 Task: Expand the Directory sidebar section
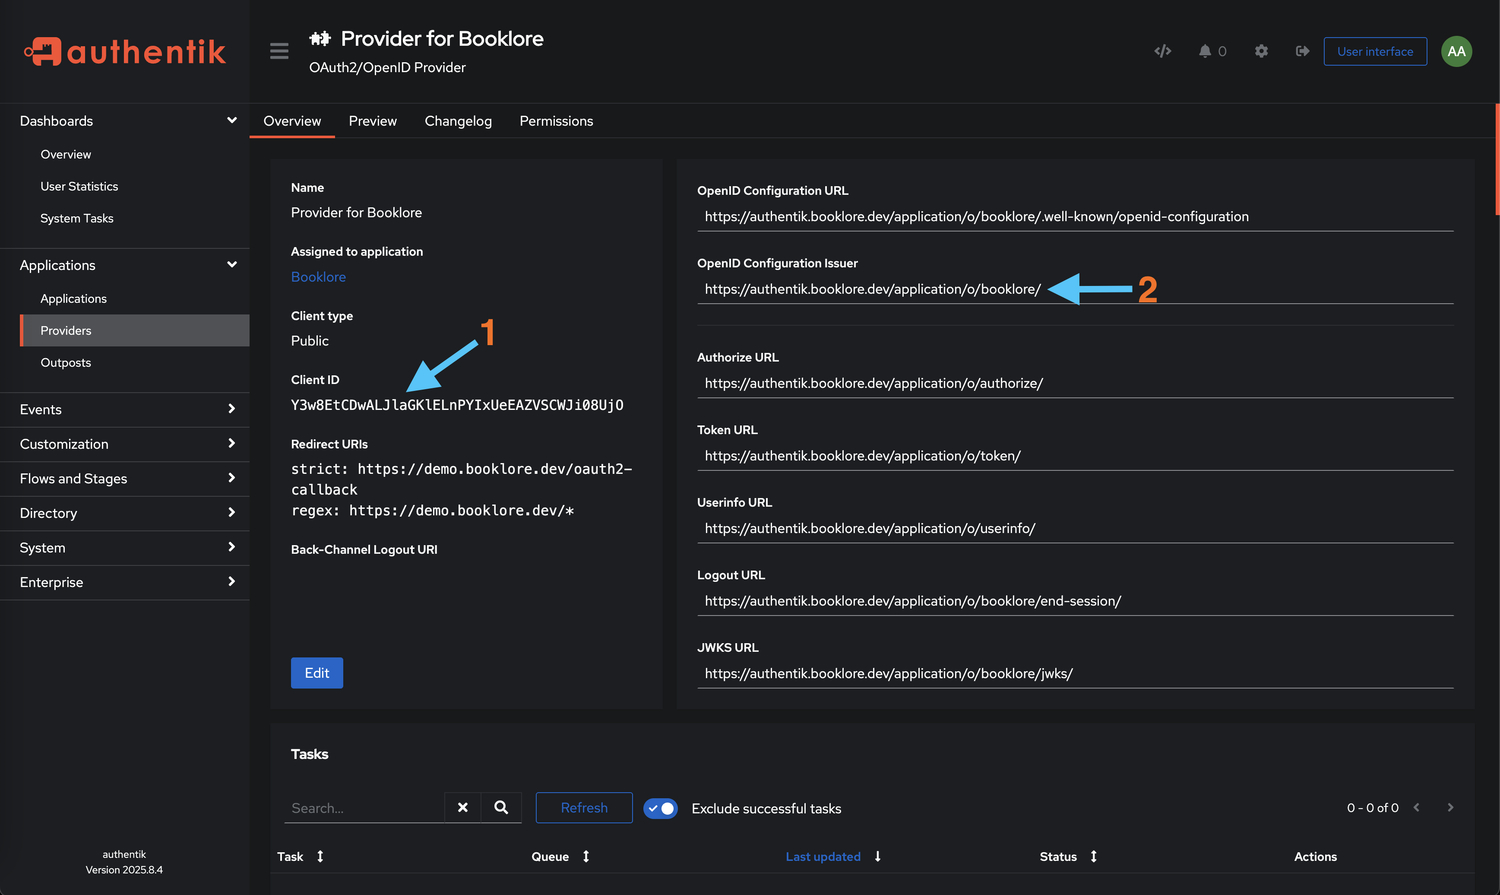pyautogui.click(x=125, y=513)
